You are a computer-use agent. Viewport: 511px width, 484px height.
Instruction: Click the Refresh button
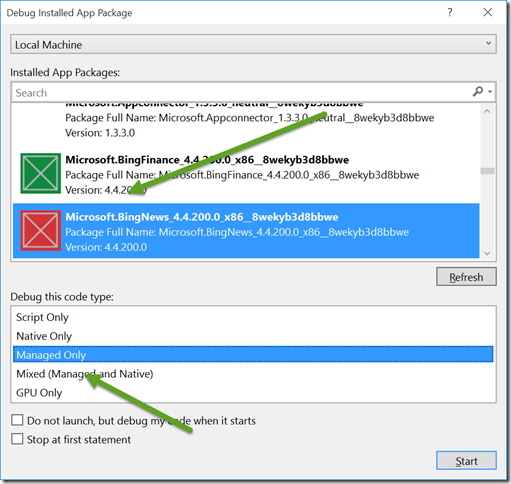tap(466, 277)
